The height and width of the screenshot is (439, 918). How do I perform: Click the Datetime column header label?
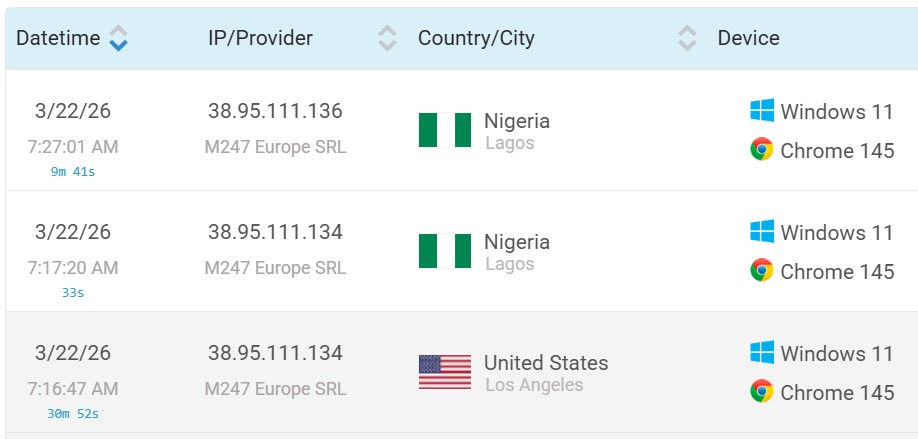click(58, 39)
